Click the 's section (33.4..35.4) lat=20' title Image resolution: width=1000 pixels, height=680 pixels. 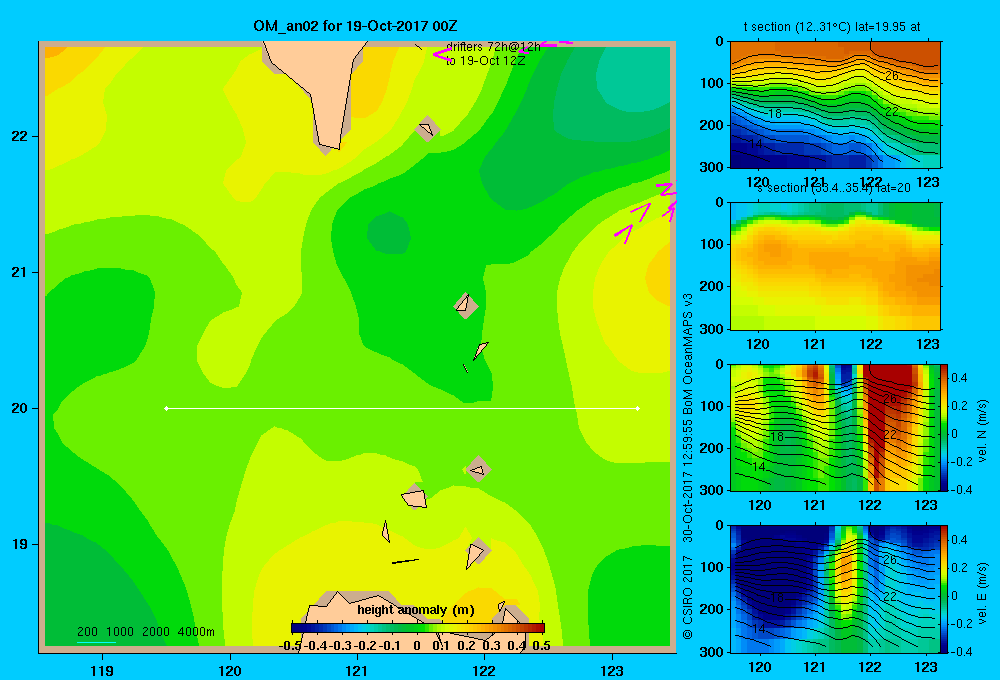click(833, 188)
